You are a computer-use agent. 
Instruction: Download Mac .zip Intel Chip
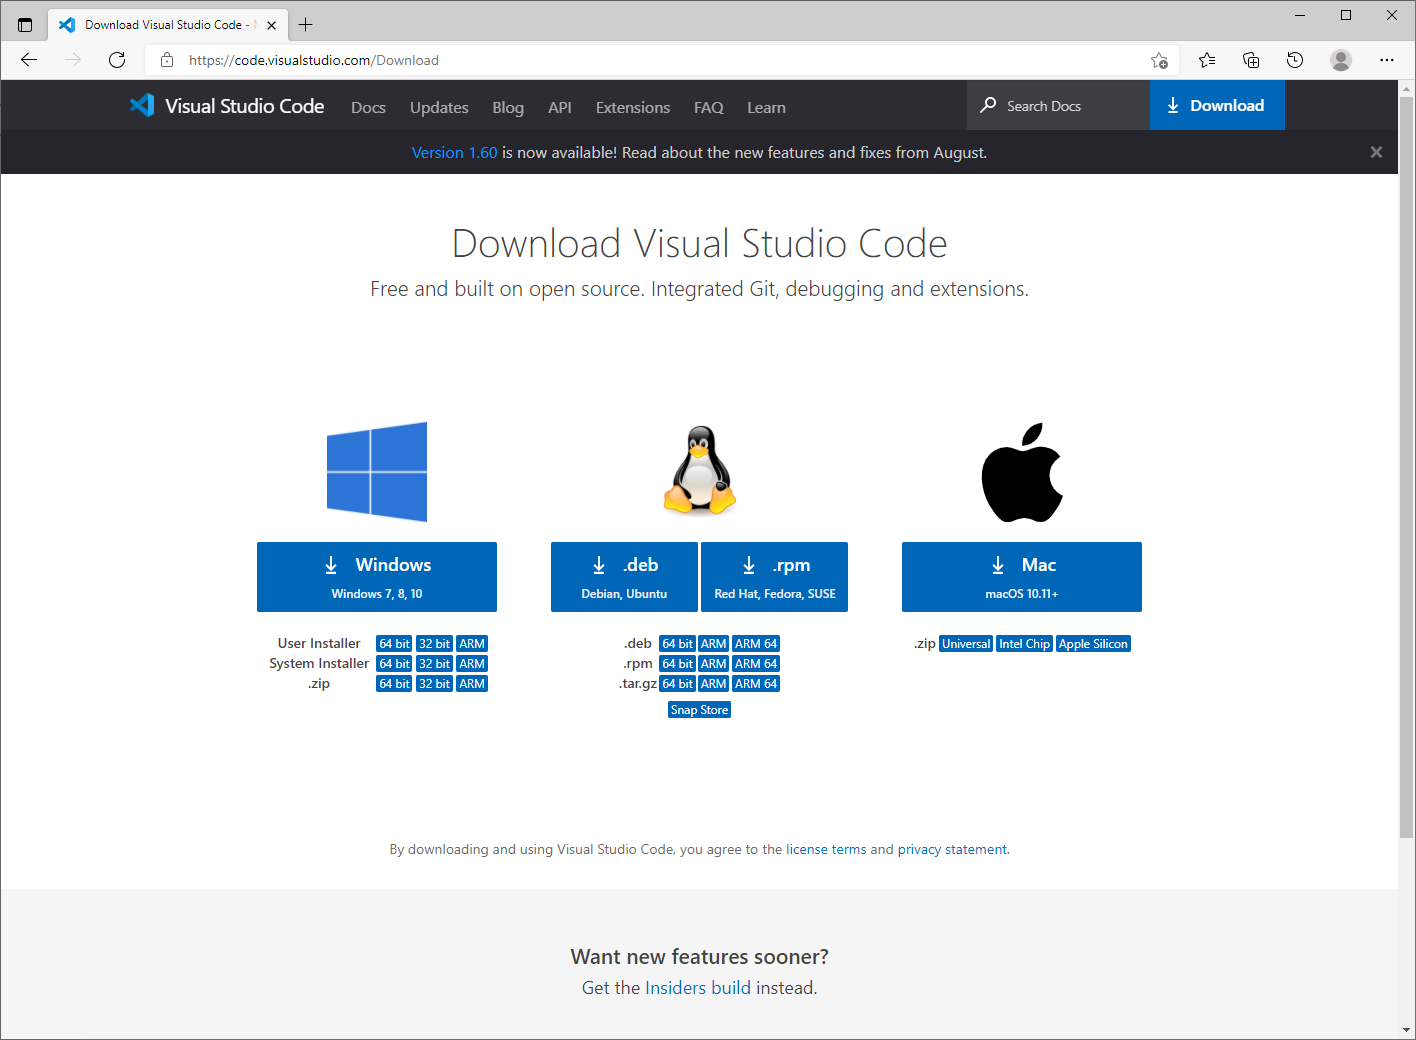point(1024,644)
